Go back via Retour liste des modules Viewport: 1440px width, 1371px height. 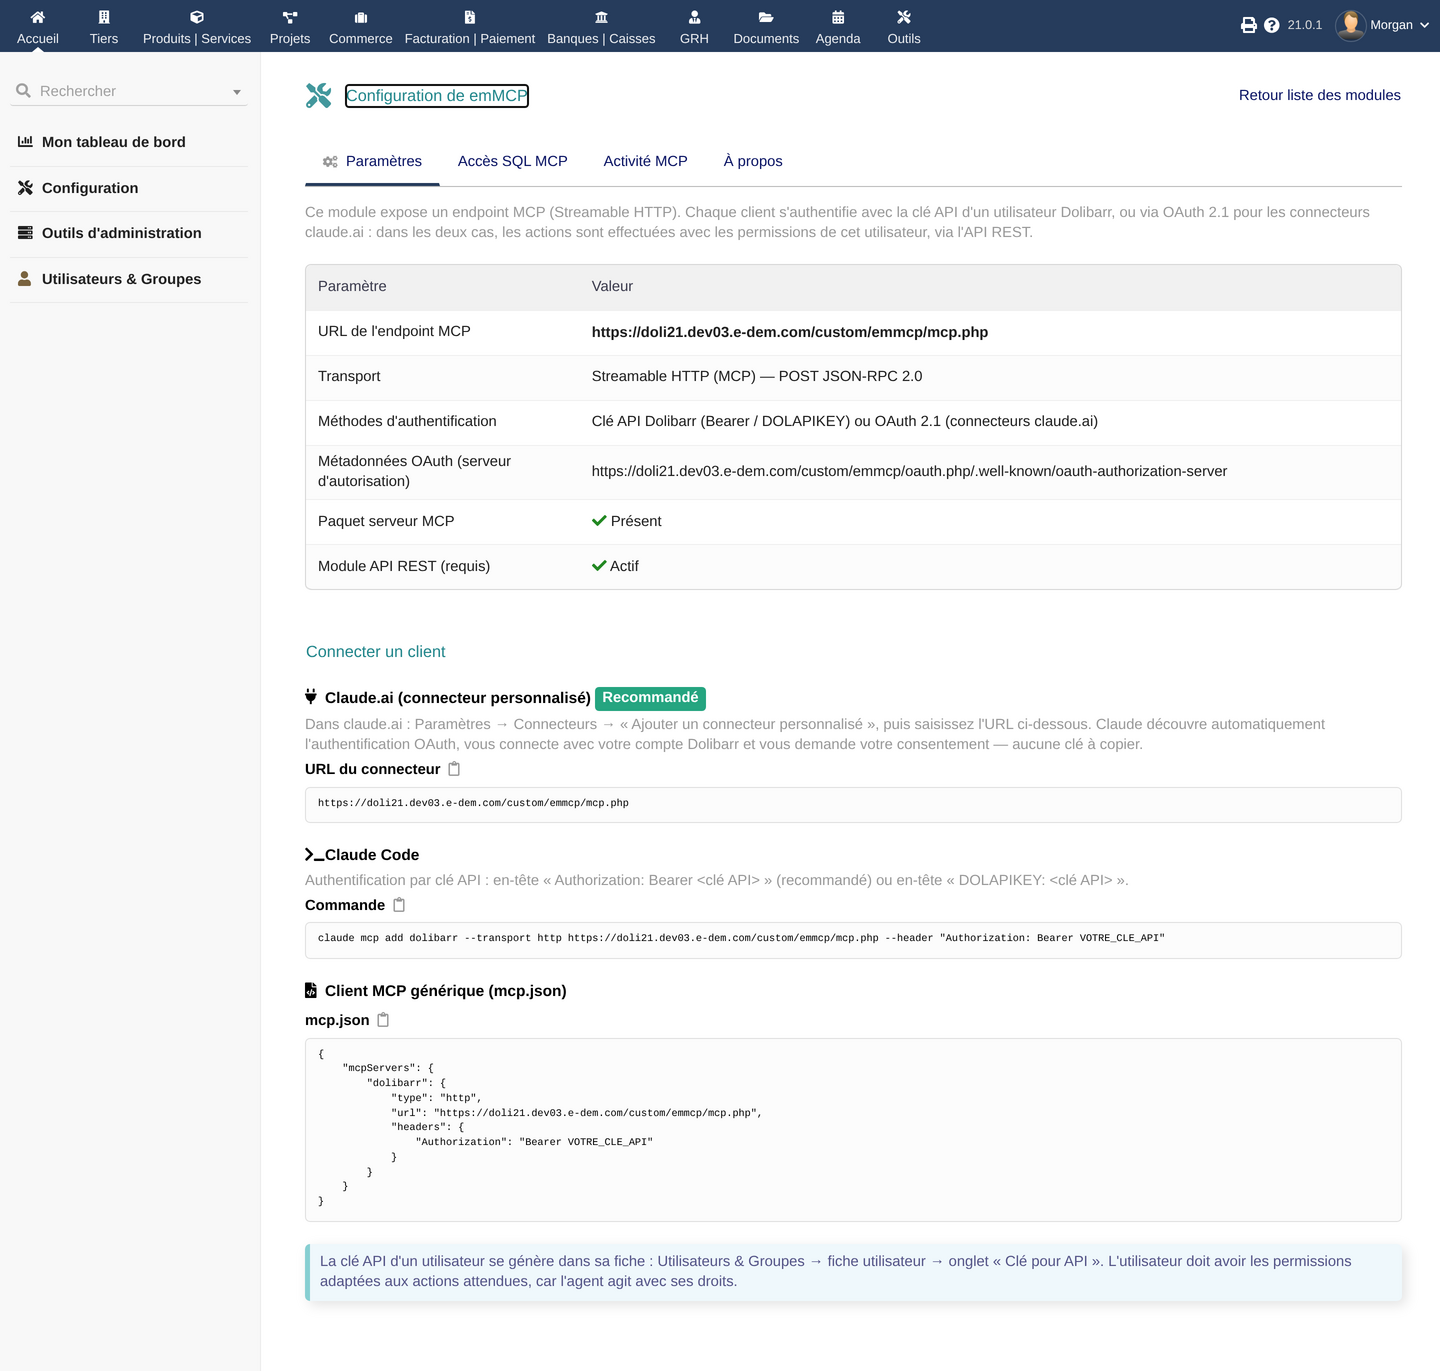1320,95
